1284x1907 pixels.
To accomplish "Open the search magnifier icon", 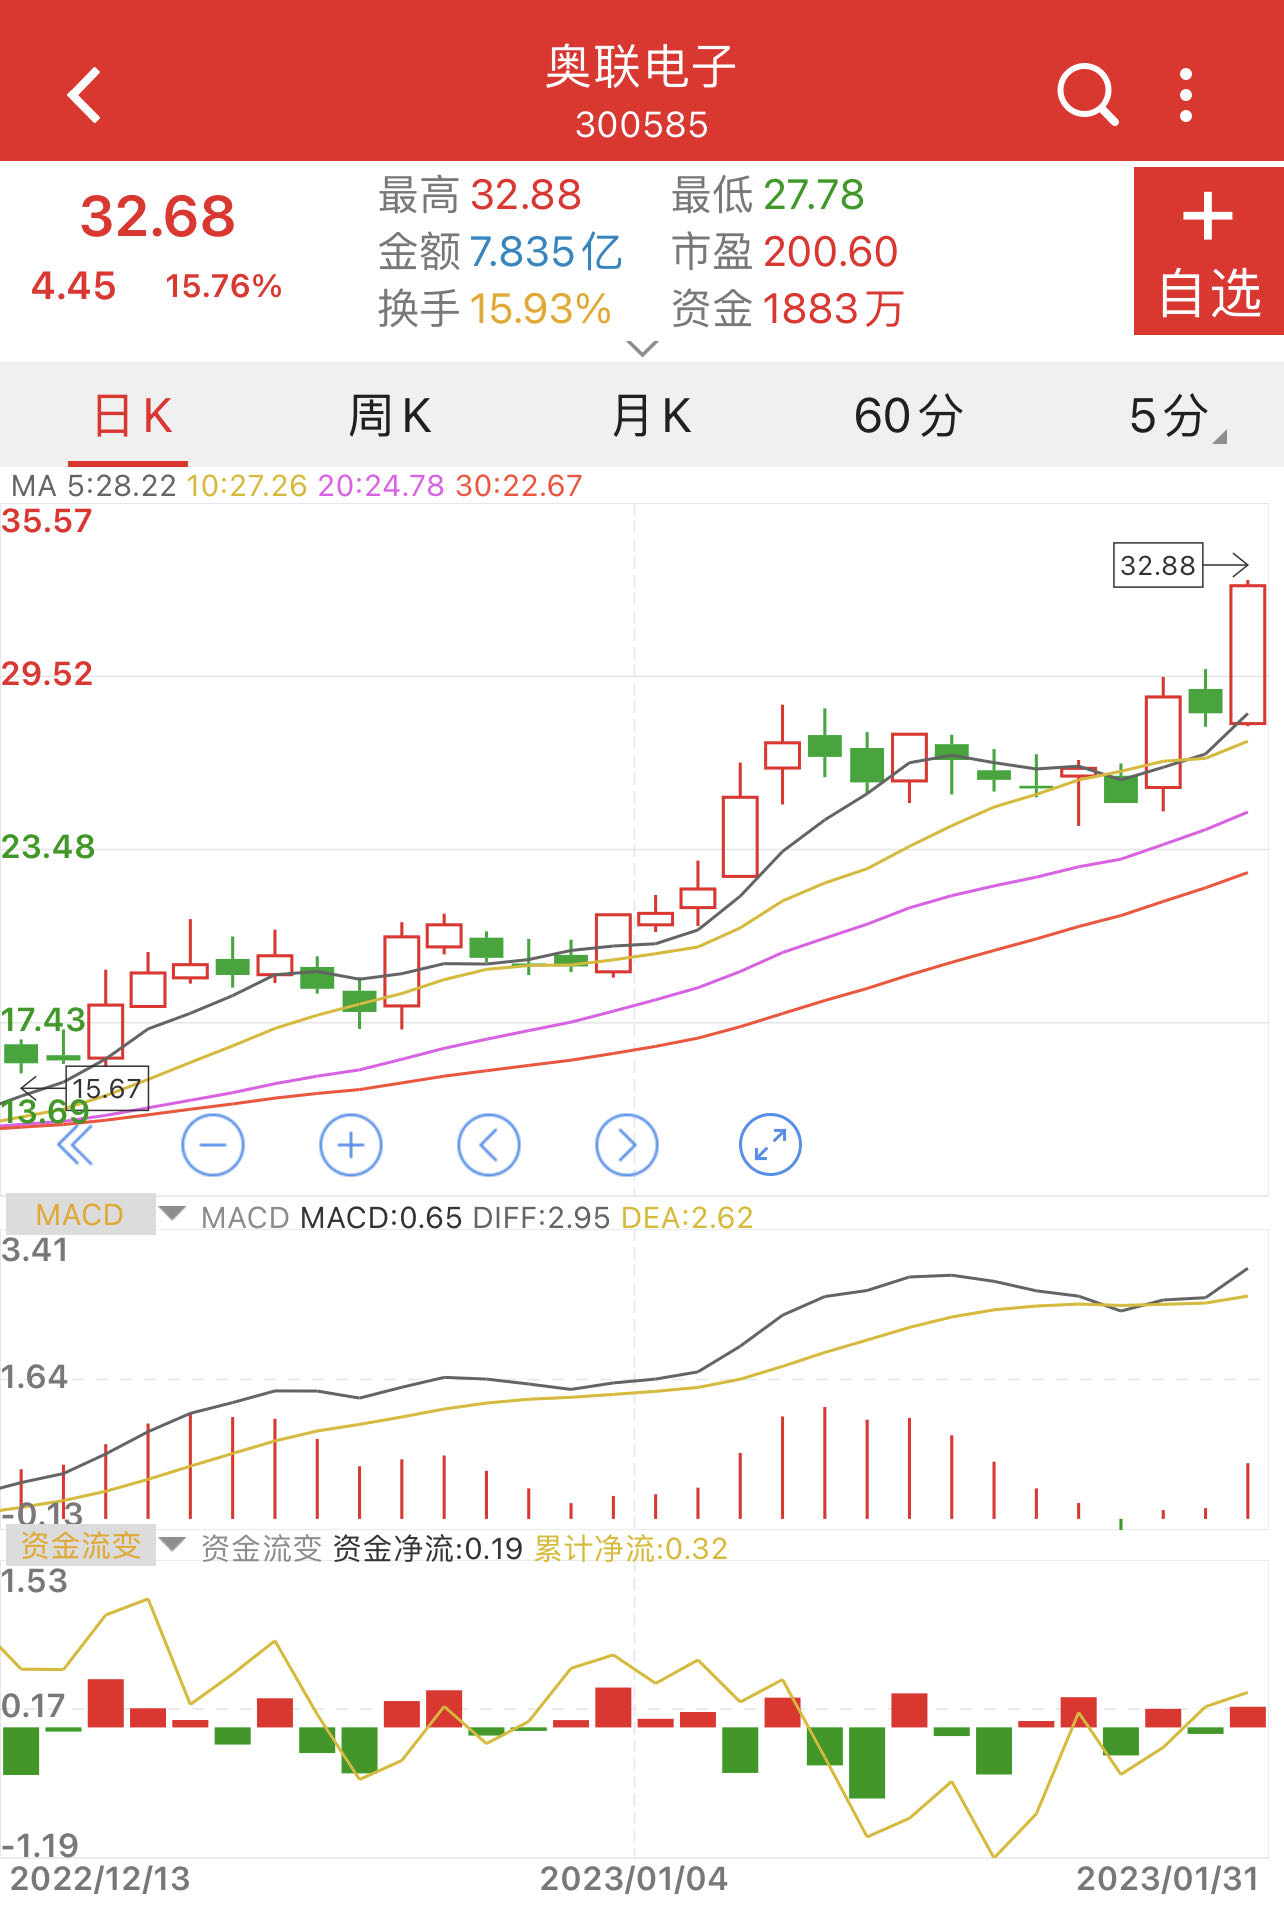I will point(1087,96).
